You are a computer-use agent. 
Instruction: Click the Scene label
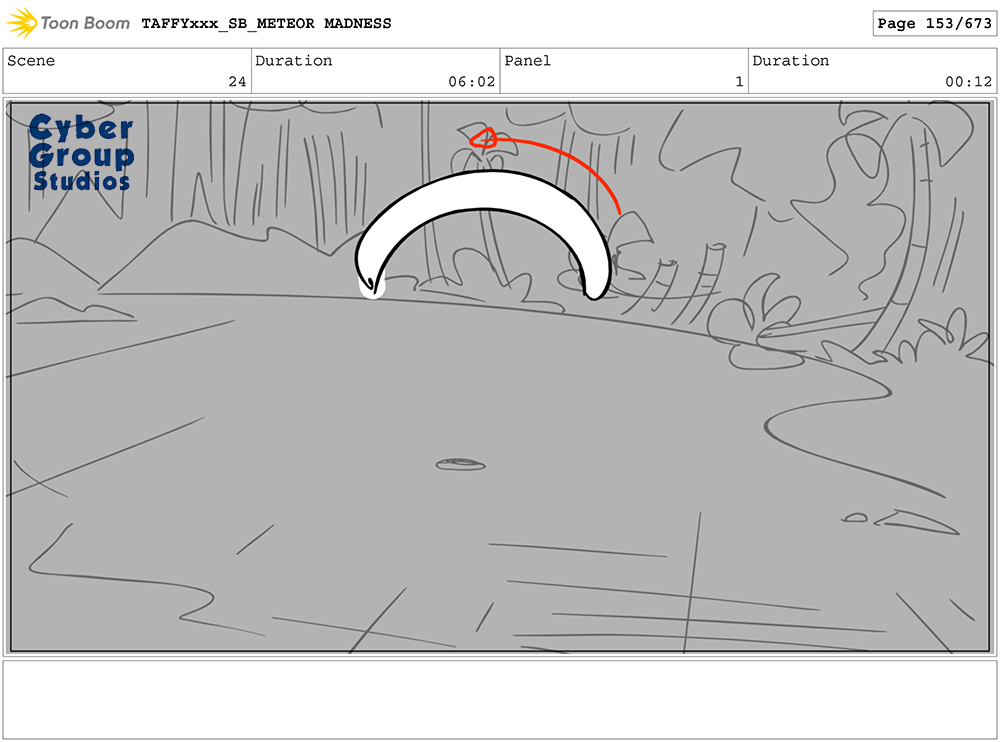(31, 61)
